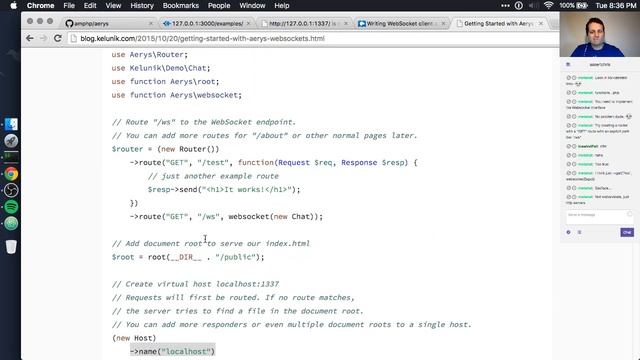Click the '$root = root(__DIR__ . "/public");' line
The width and height of the screenshot is (640, 360).
point(188,257)
